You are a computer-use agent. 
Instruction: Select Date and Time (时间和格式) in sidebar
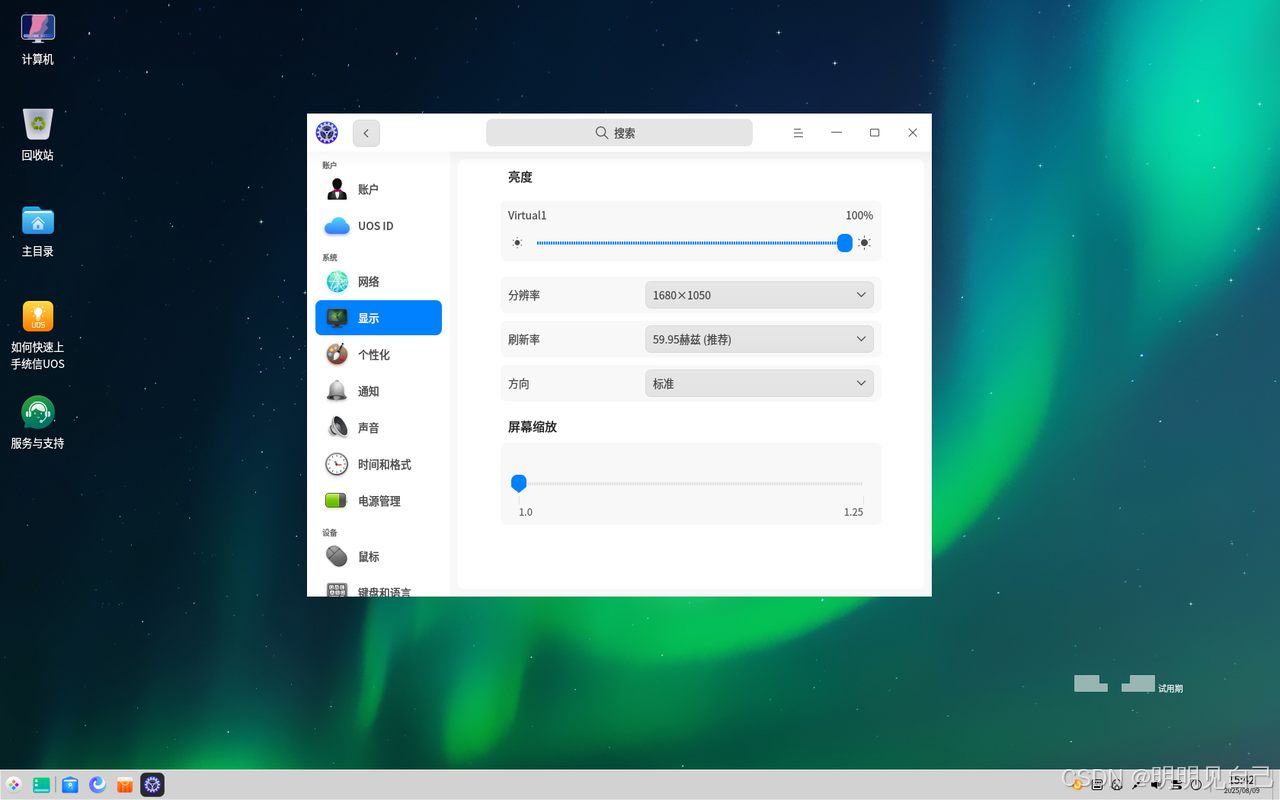coord(378,465)
